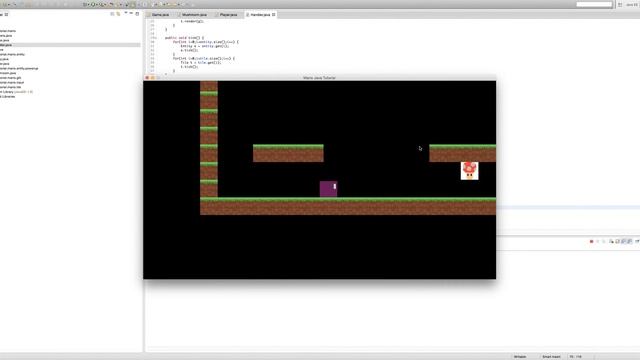Select the tutorial.mario.tile package
640x360 pixels.
pos(11,87)
